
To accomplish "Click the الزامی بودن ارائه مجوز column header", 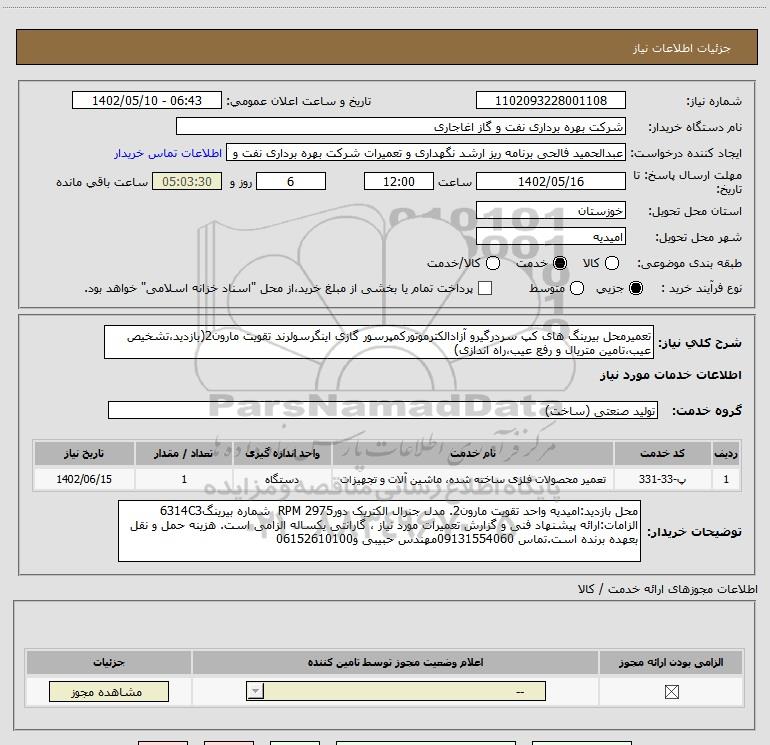I will [x=671, y=662].
